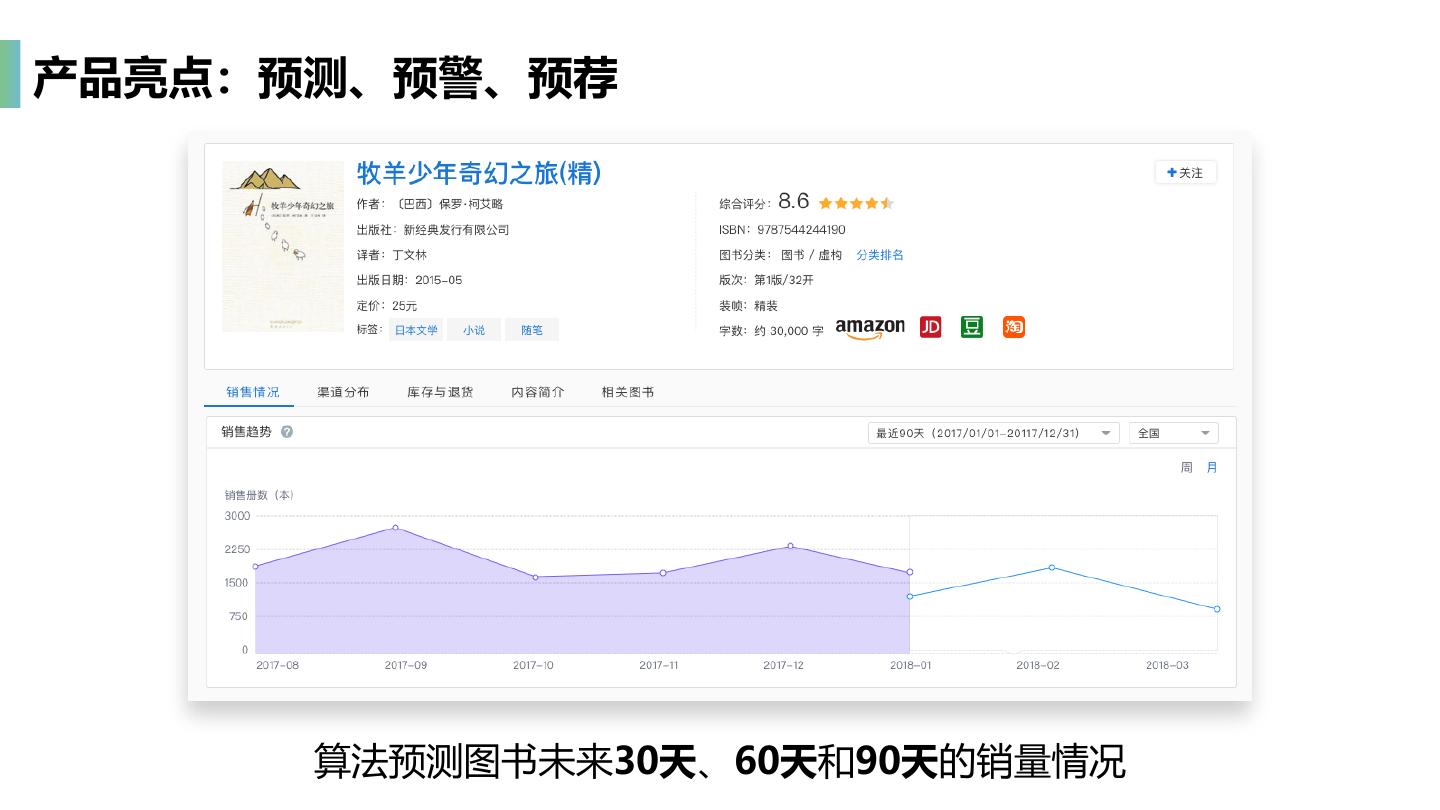Screen dimensions: 1440x810
Task: Open the 相关图书 tab
Action: [x=627, y=392]
